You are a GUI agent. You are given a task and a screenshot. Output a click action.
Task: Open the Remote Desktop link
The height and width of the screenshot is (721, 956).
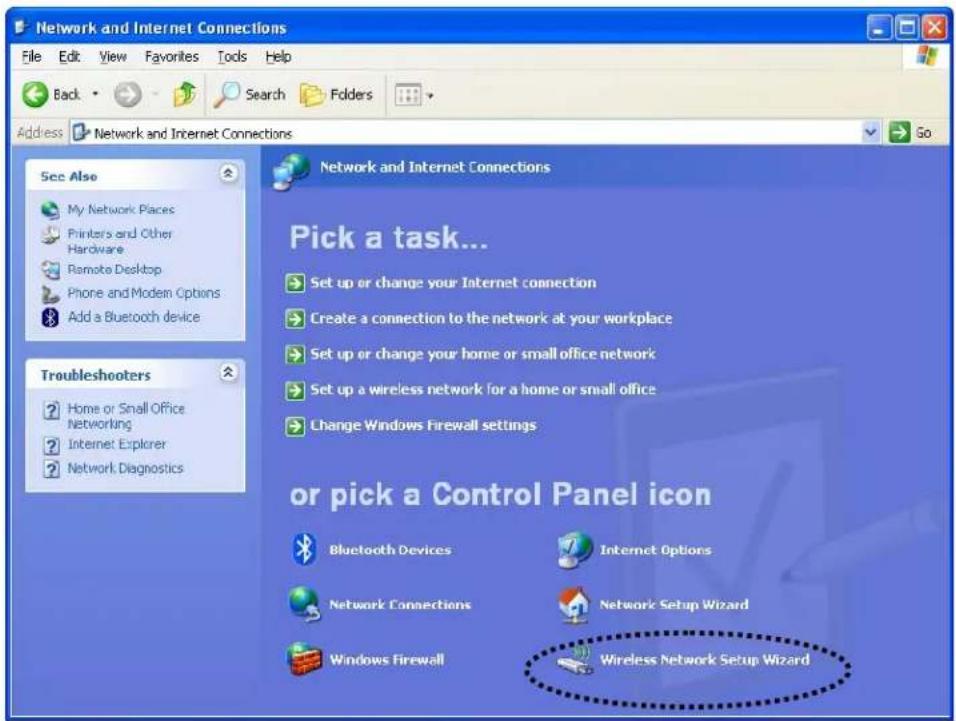click(x=114, y=269)
